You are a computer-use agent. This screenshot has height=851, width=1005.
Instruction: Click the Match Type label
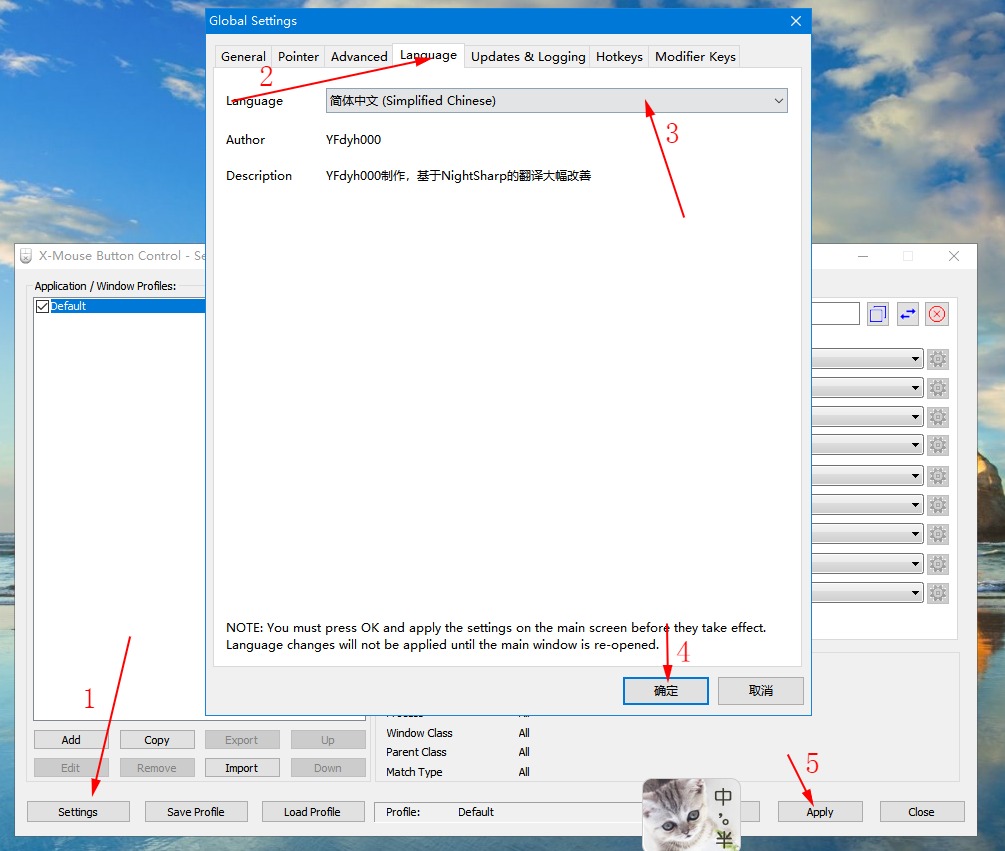pyautogui.click(x=414, y=772)
